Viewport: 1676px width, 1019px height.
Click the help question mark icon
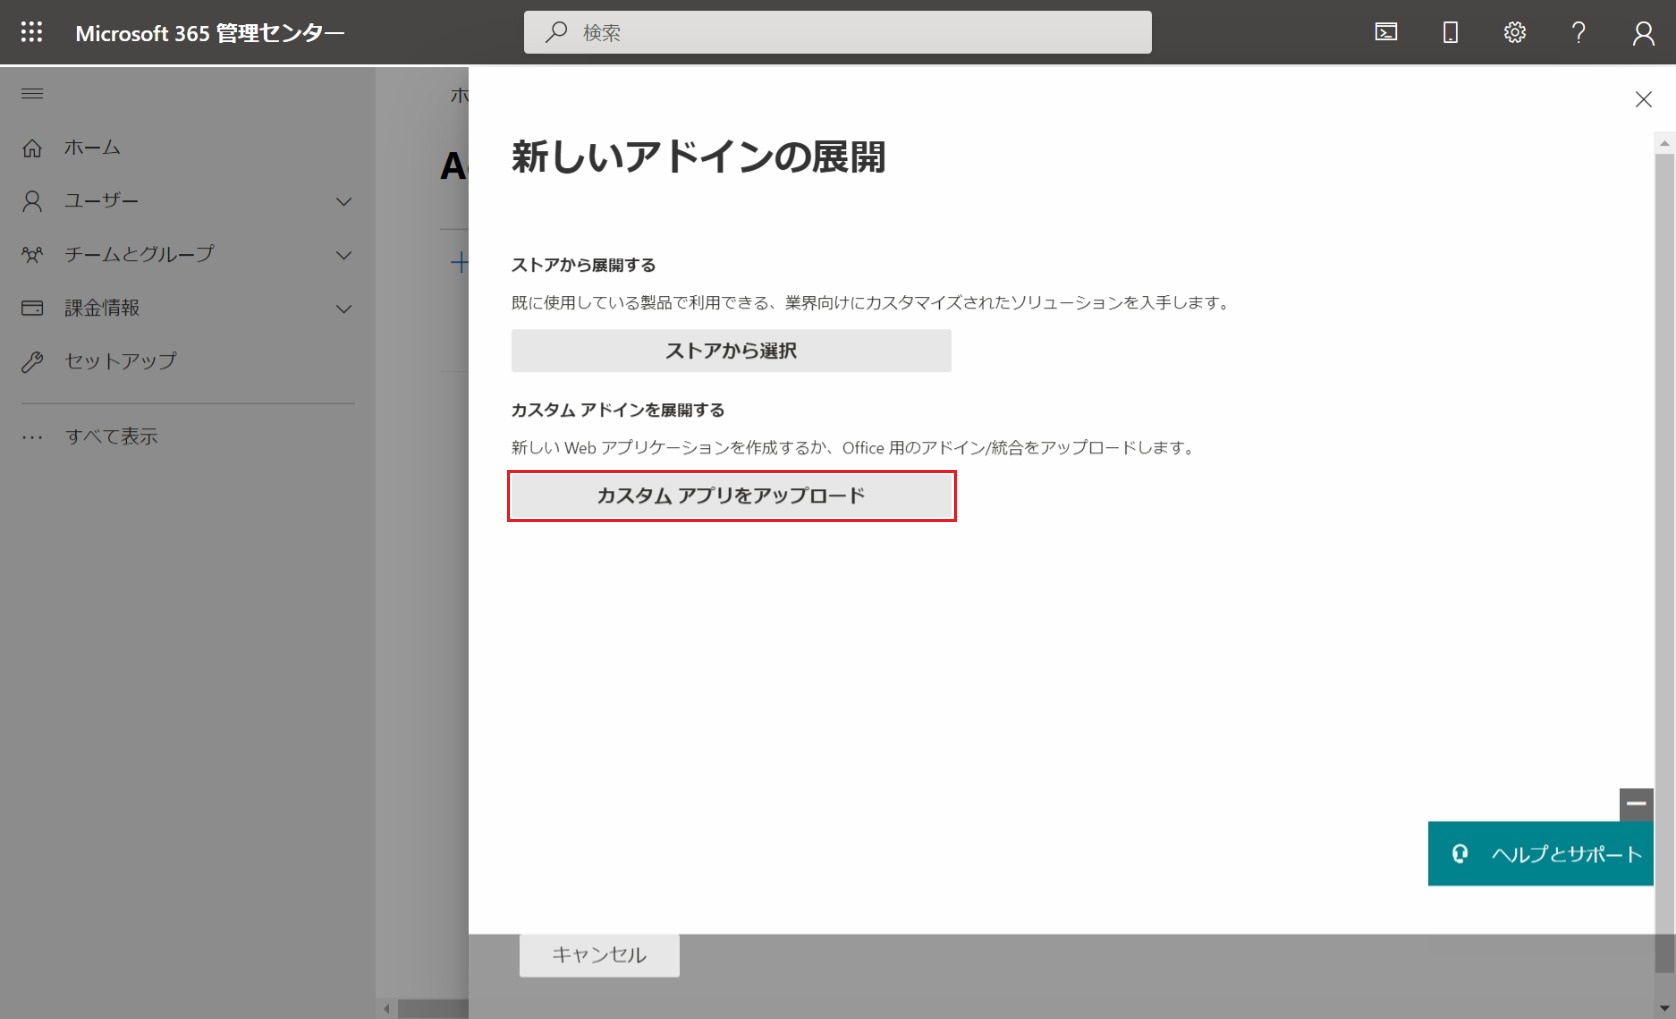coord(1579,32)
